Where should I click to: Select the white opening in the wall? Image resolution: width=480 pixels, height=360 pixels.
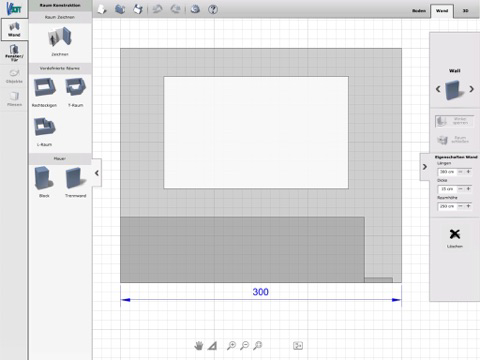(256, 133)
